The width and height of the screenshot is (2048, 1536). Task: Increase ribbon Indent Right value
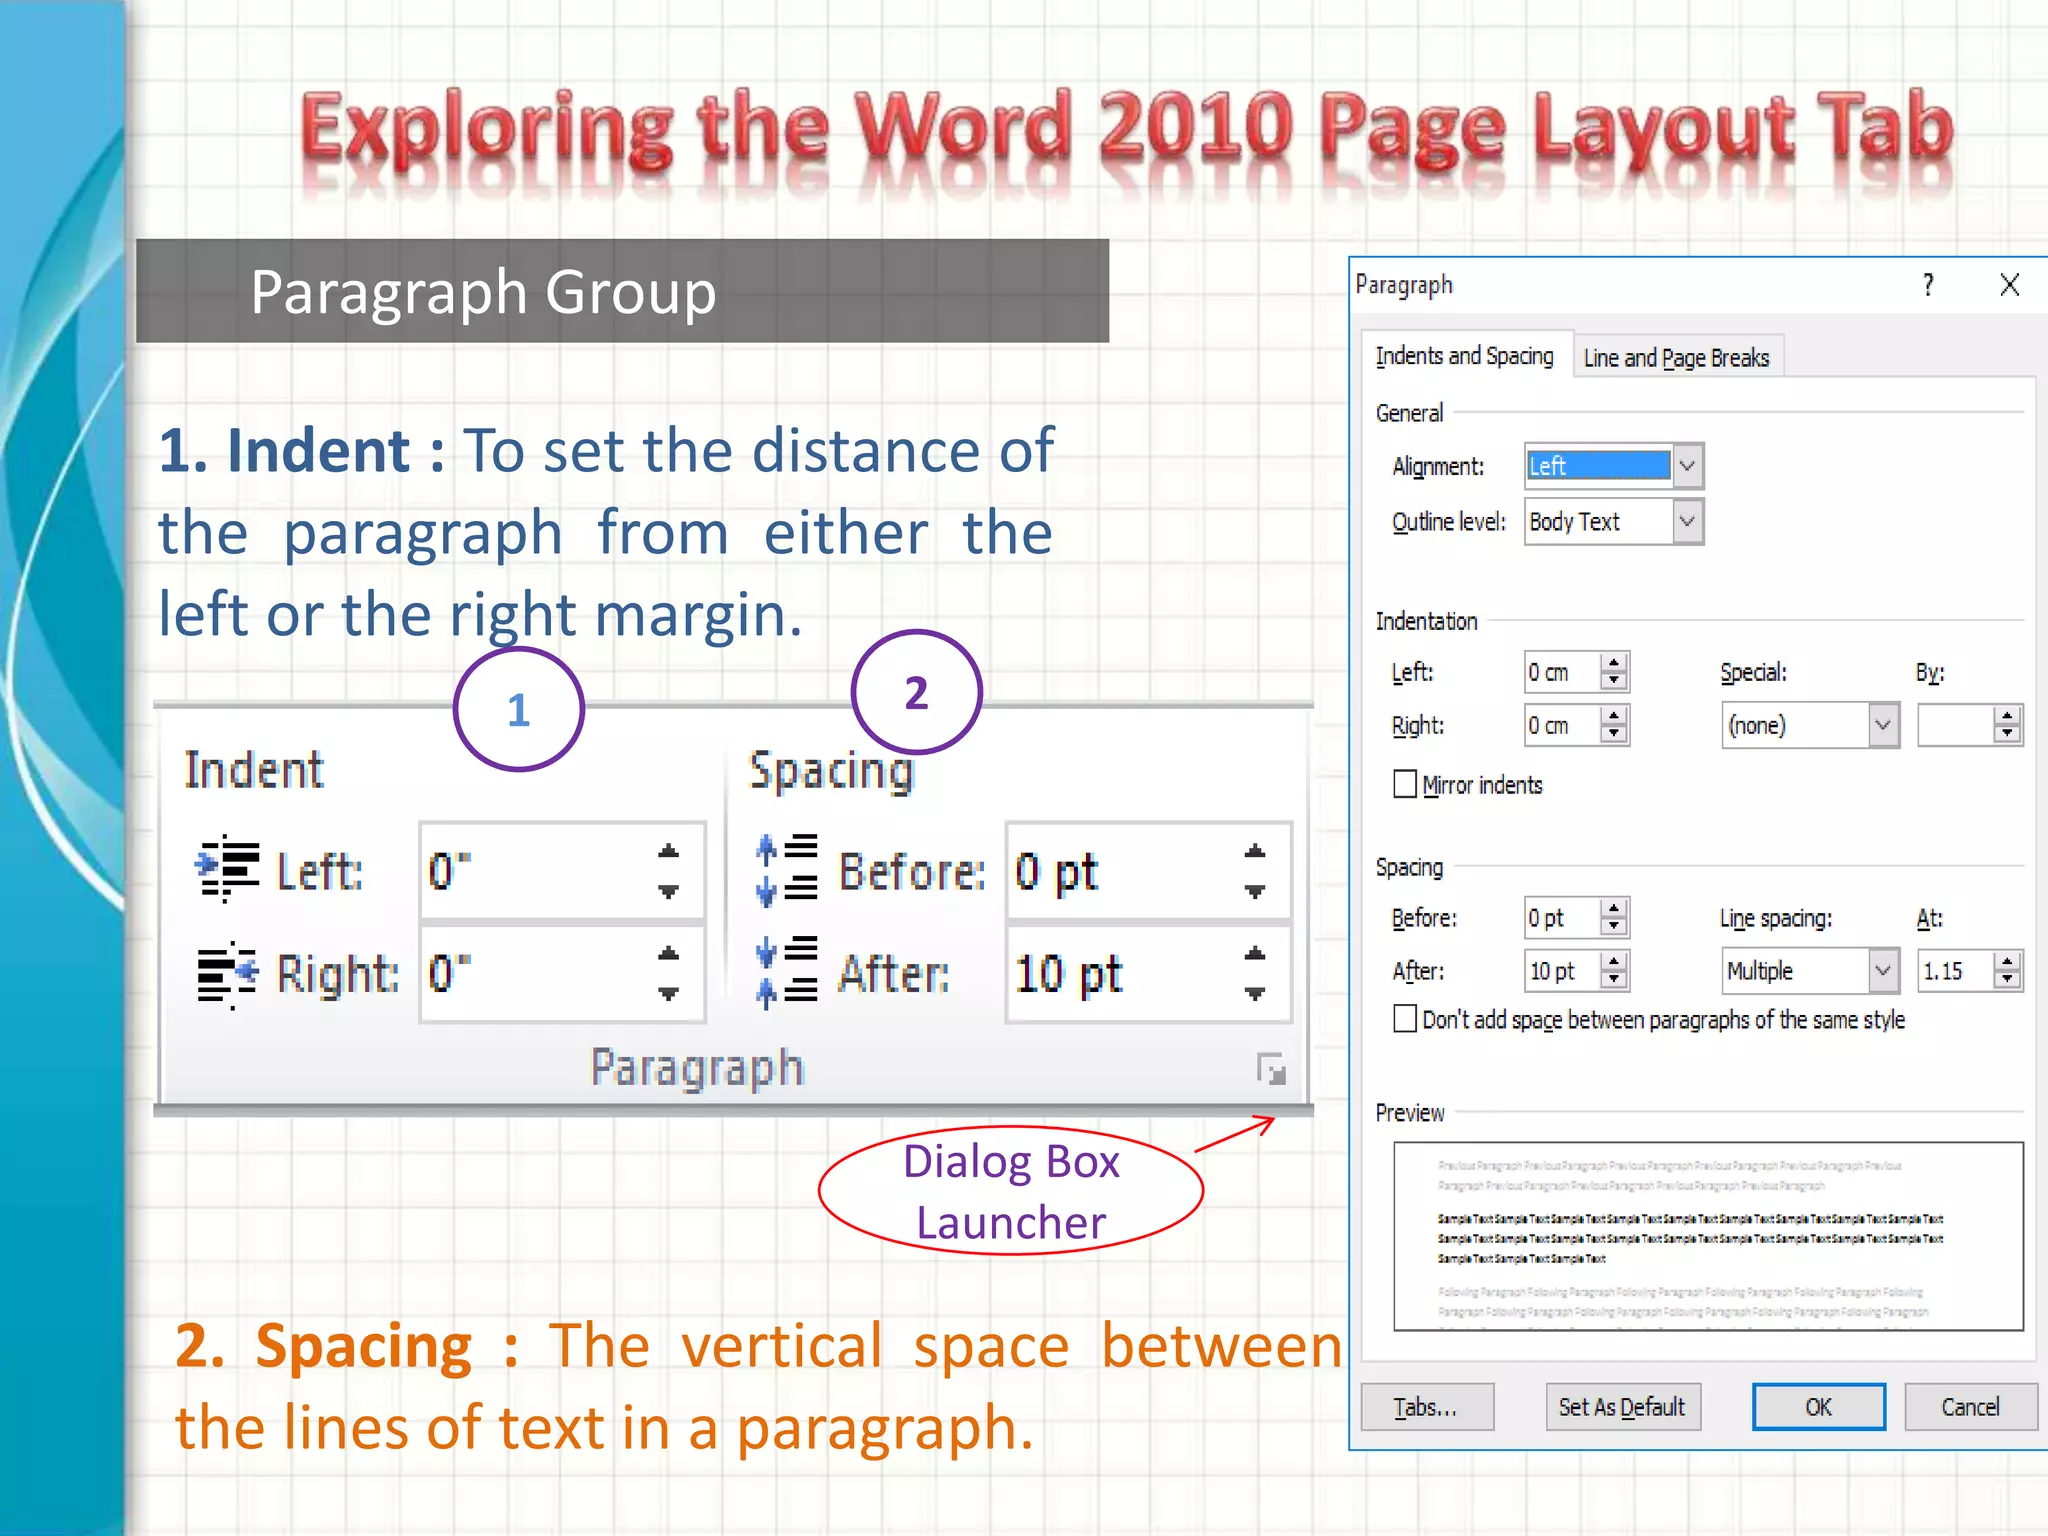[668, 954]
